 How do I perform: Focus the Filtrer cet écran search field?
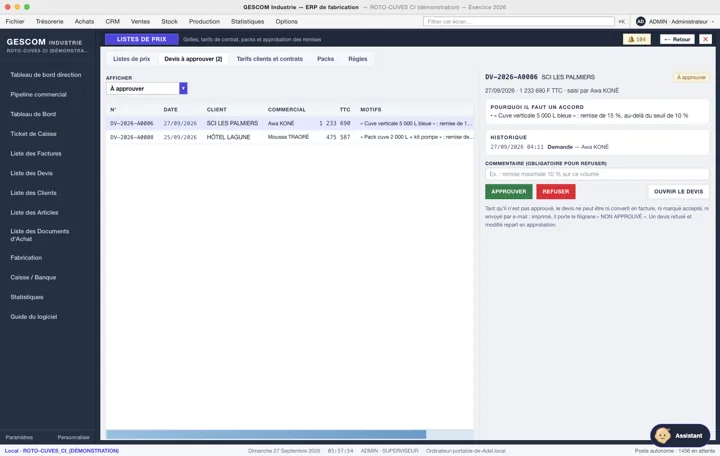coord(518,22)
